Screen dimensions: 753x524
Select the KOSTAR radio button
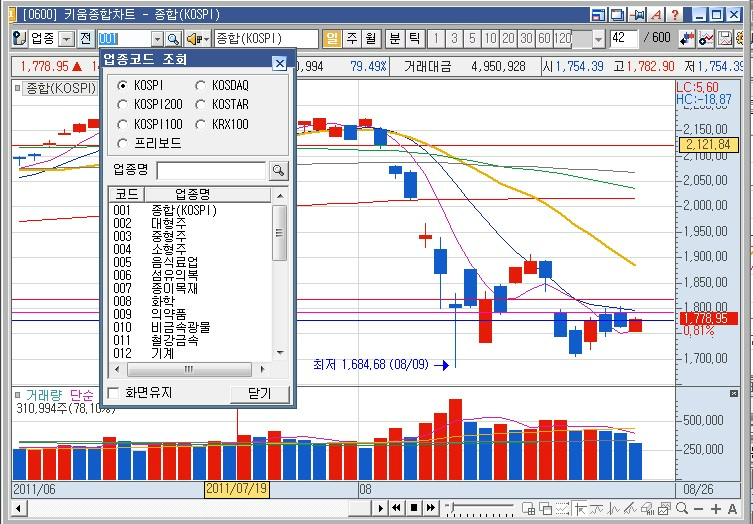tap(200, 105)
